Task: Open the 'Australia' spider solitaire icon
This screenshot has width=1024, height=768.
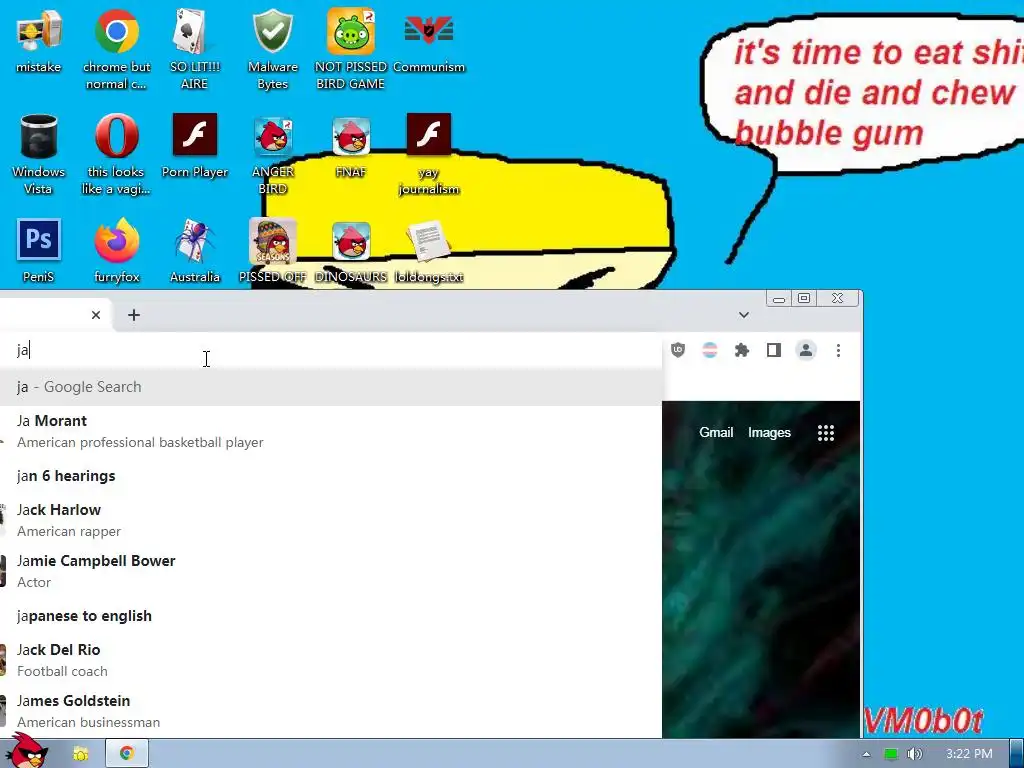Action: coord(195,251)
